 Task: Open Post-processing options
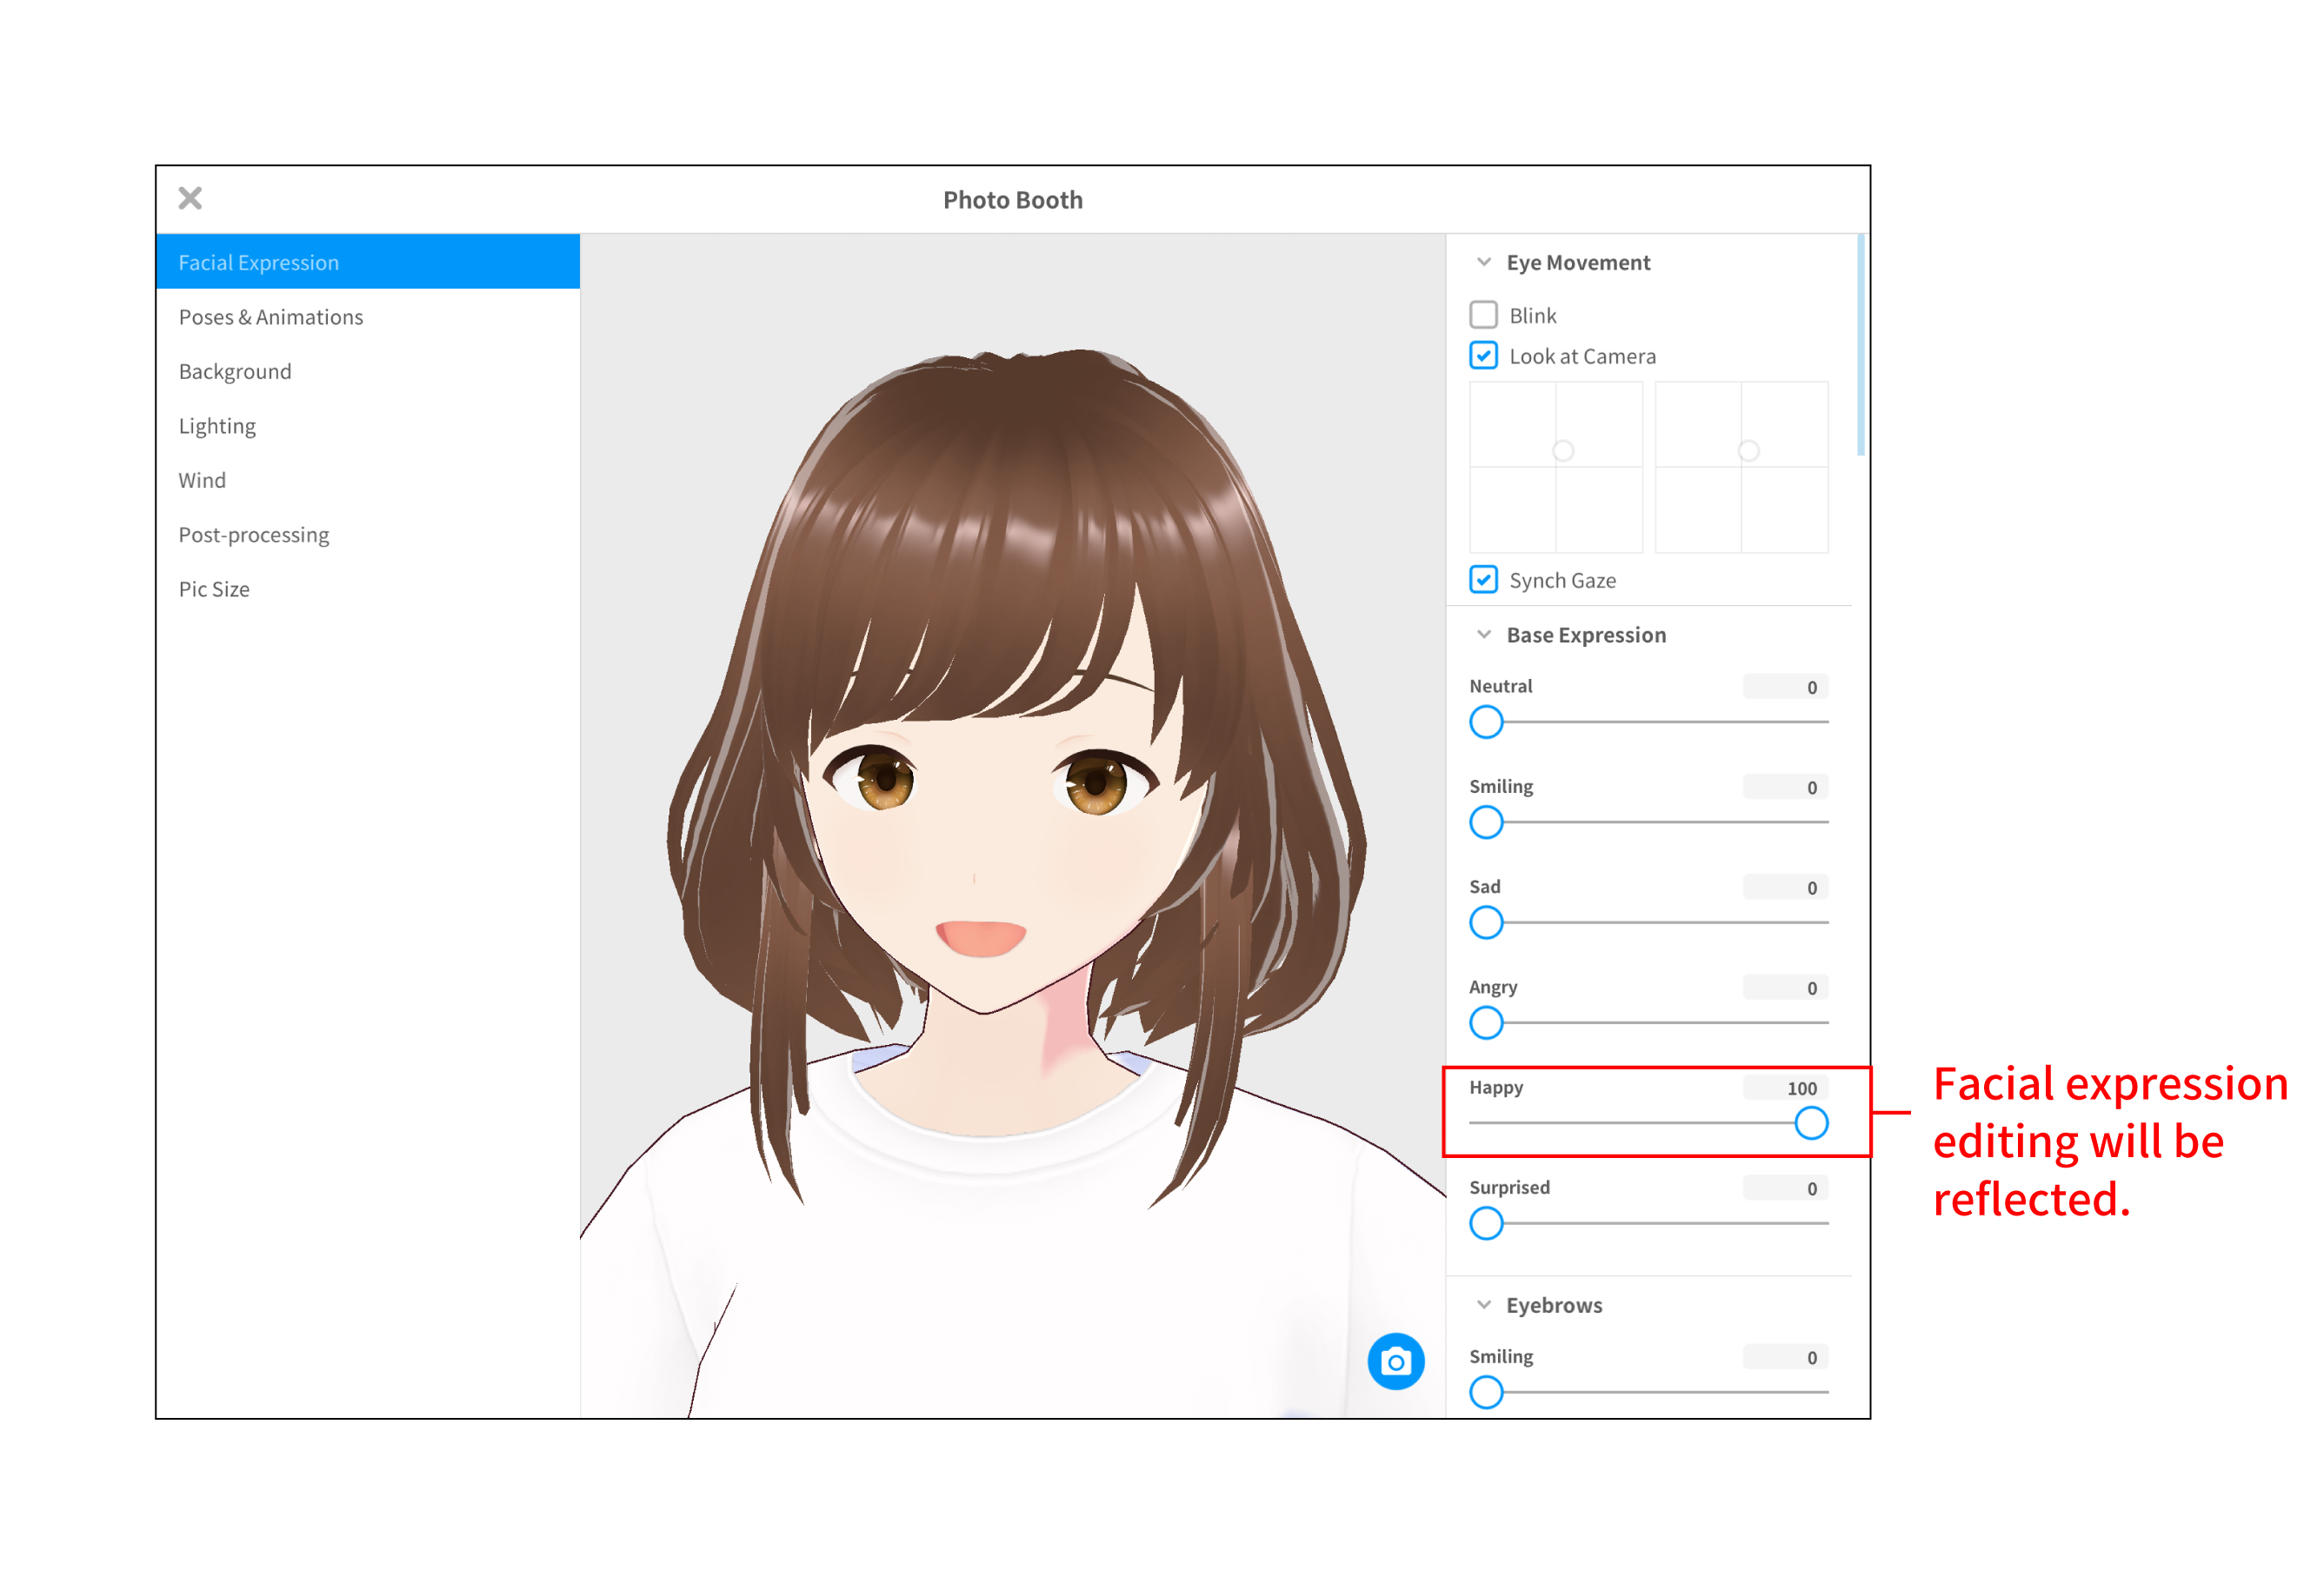point(253,534)
